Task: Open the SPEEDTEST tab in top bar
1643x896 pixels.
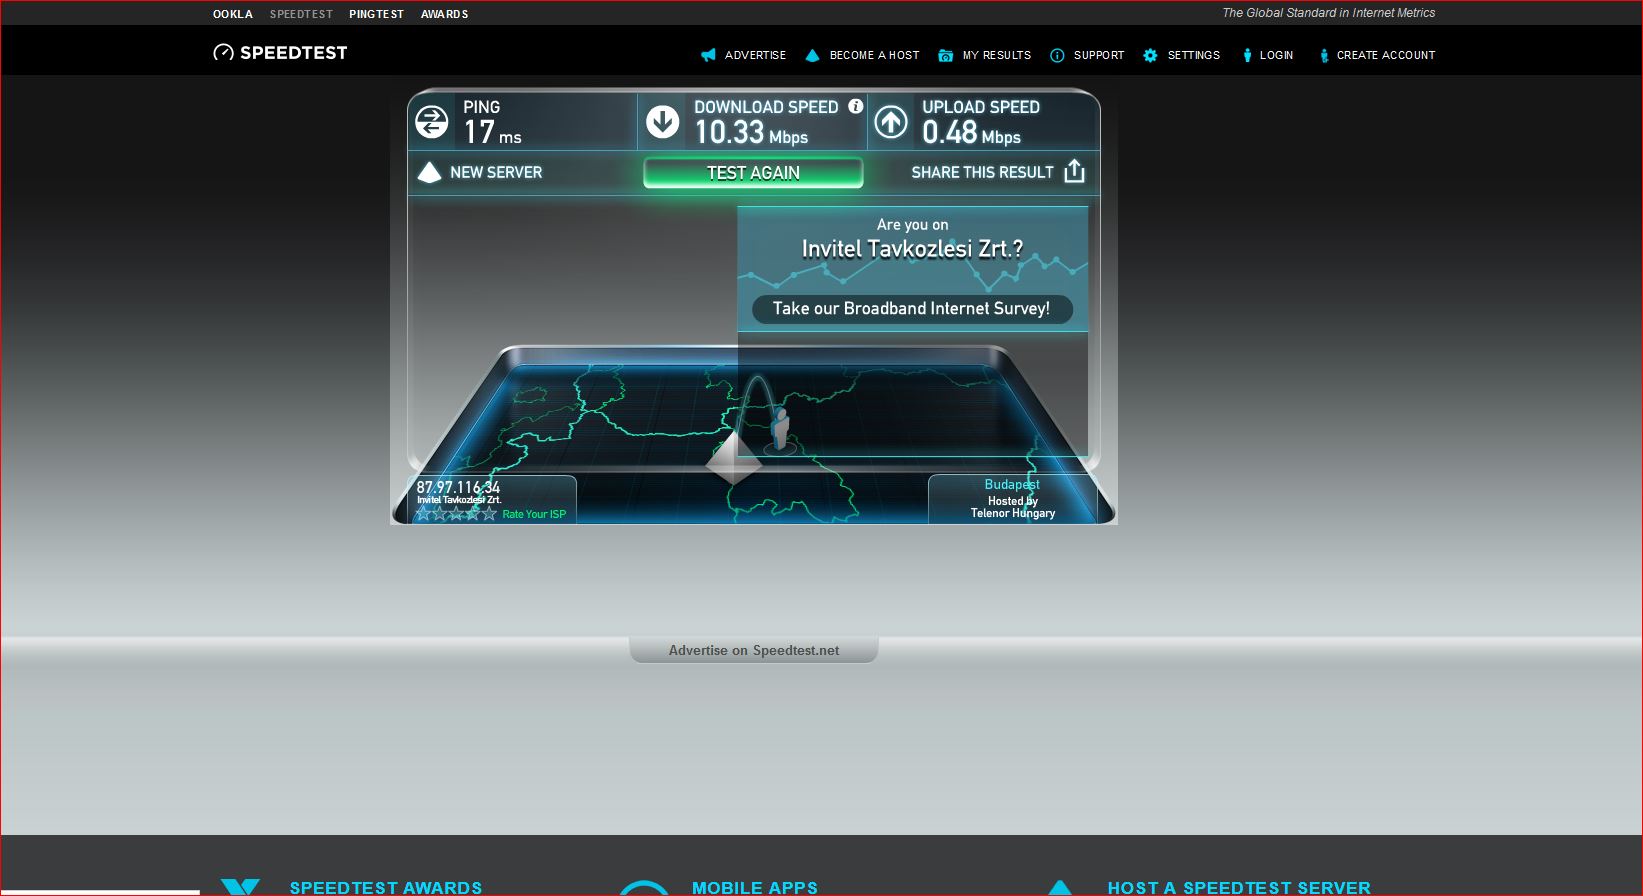Action: tap(301, 14)
